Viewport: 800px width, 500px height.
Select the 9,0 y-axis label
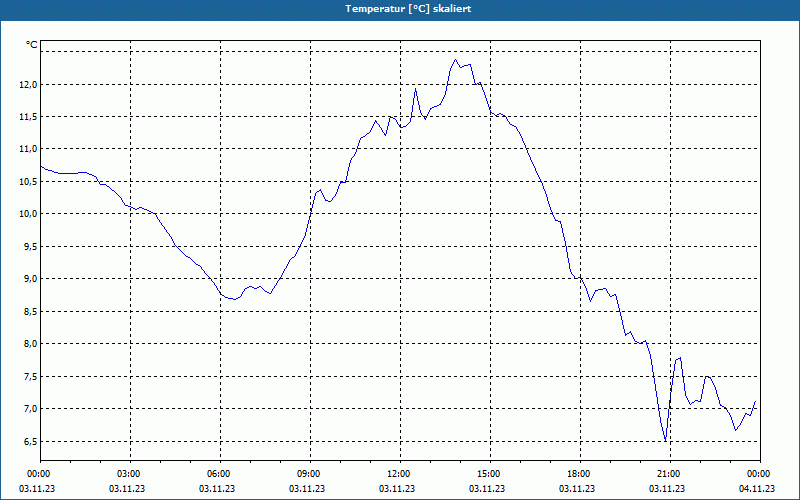31,279
